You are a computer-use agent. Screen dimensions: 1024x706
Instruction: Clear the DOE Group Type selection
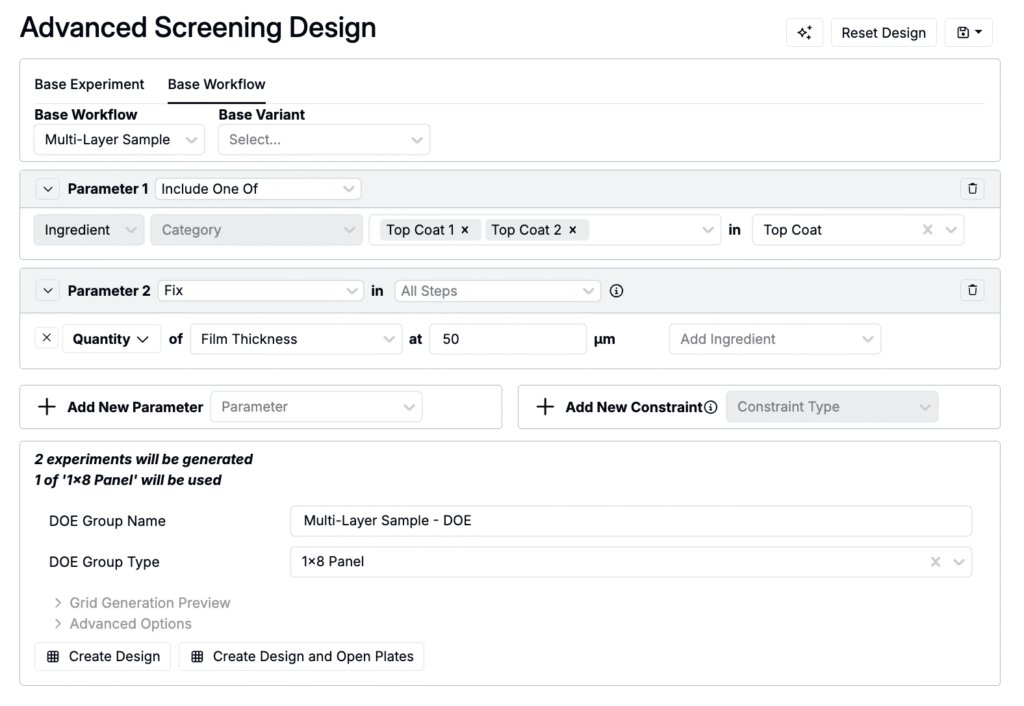(x=935, y=562)
